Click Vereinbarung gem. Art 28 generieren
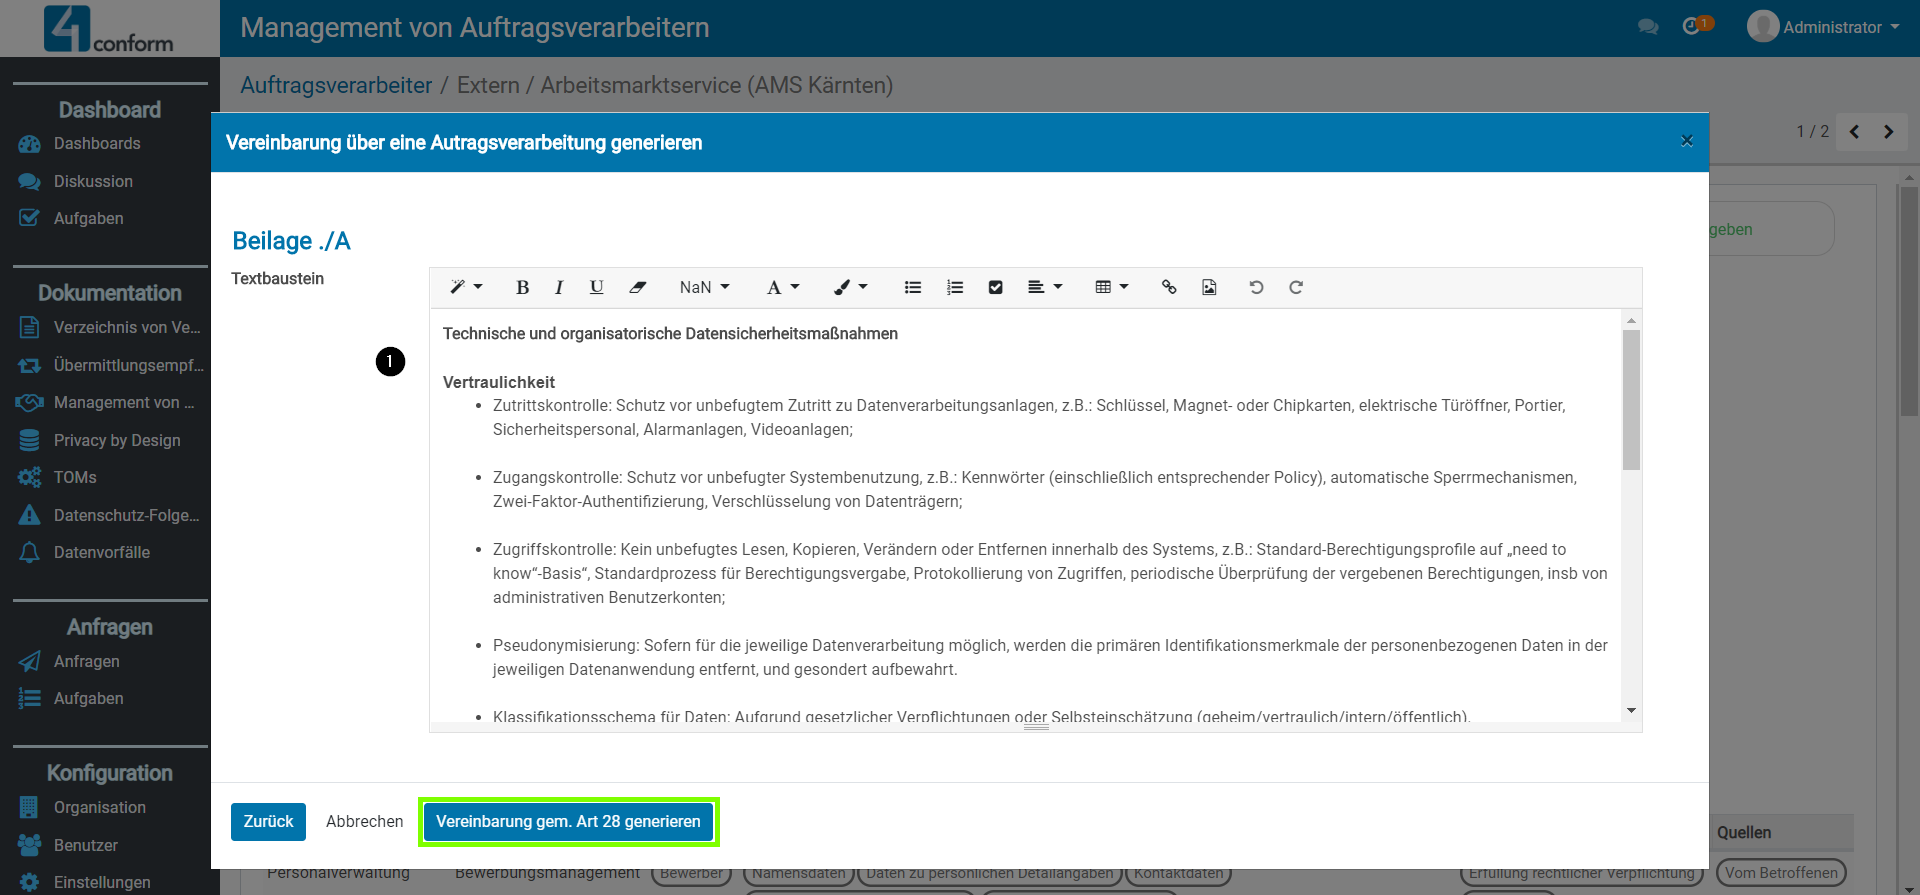Image resolution: width=1920 pixels, height=895 pixels. [x=568, y=822]
